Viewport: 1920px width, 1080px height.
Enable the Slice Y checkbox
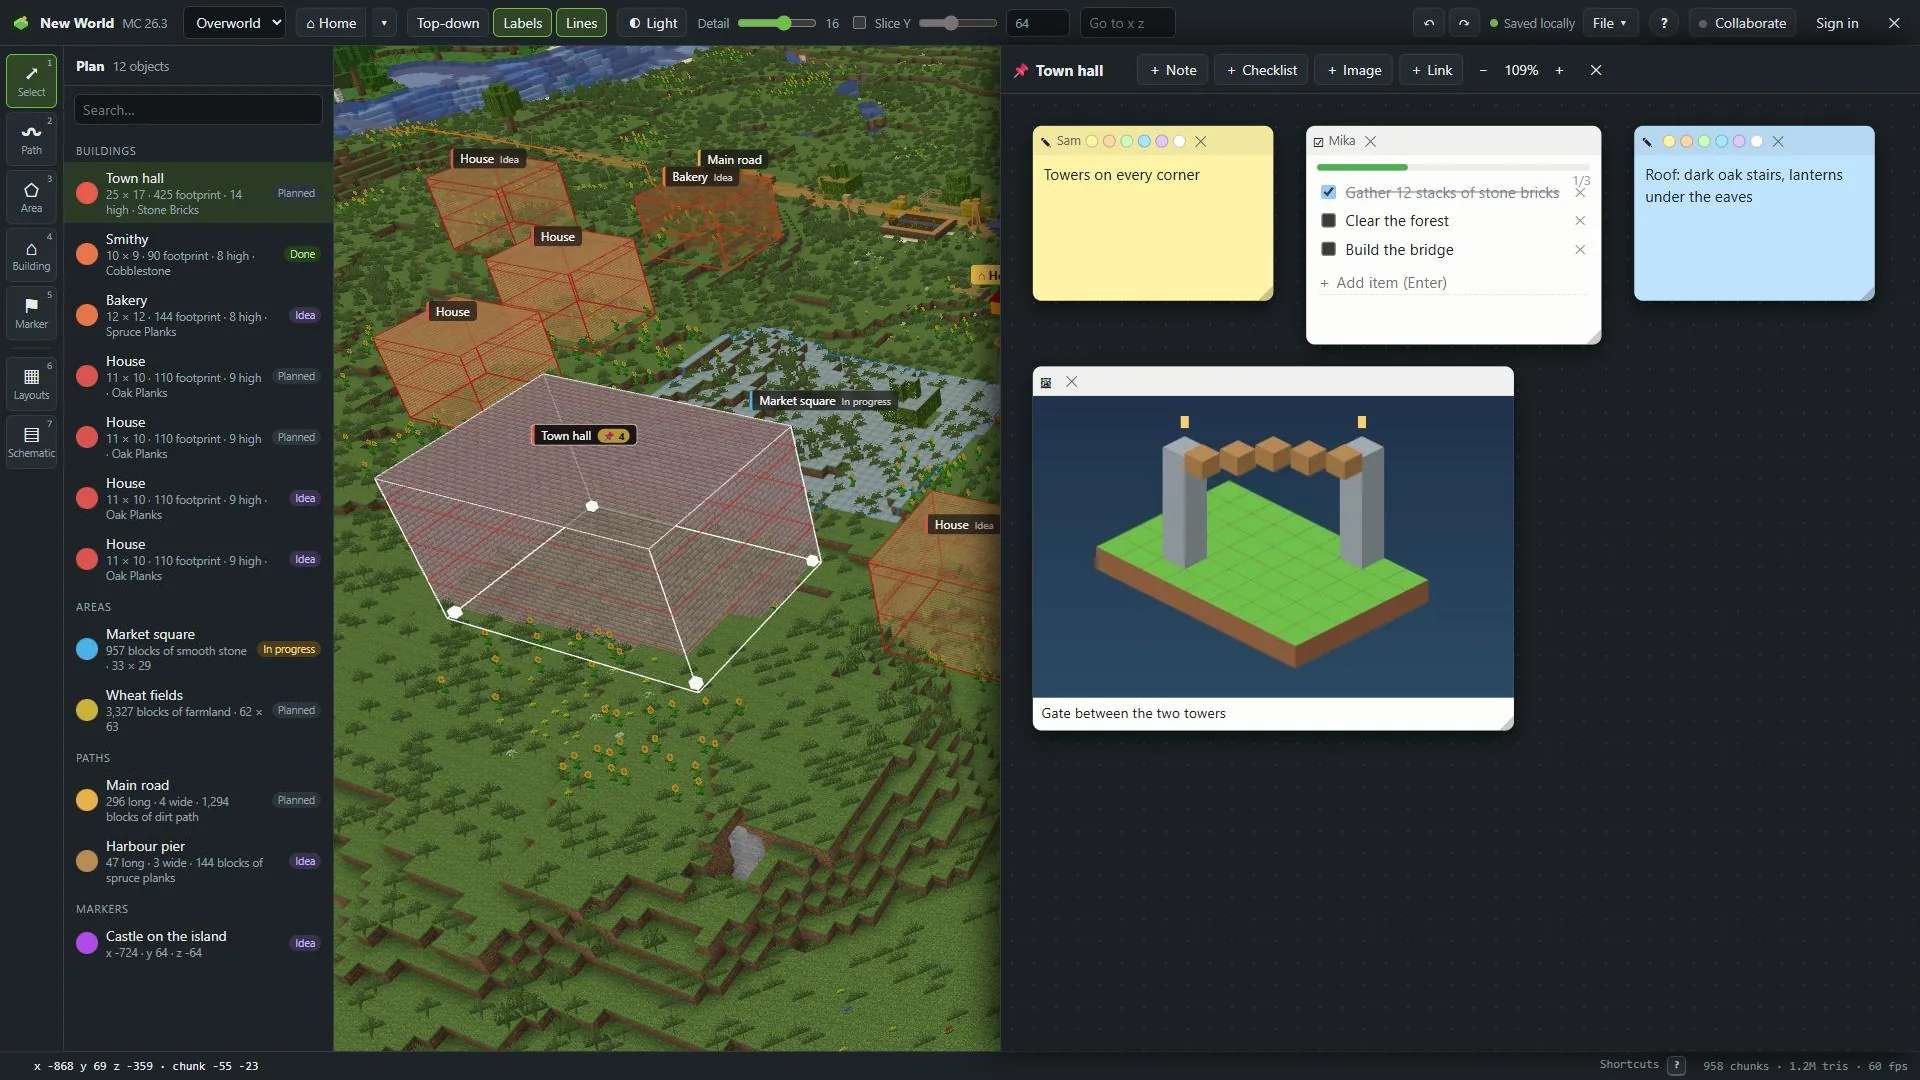[x=859, y=23]
